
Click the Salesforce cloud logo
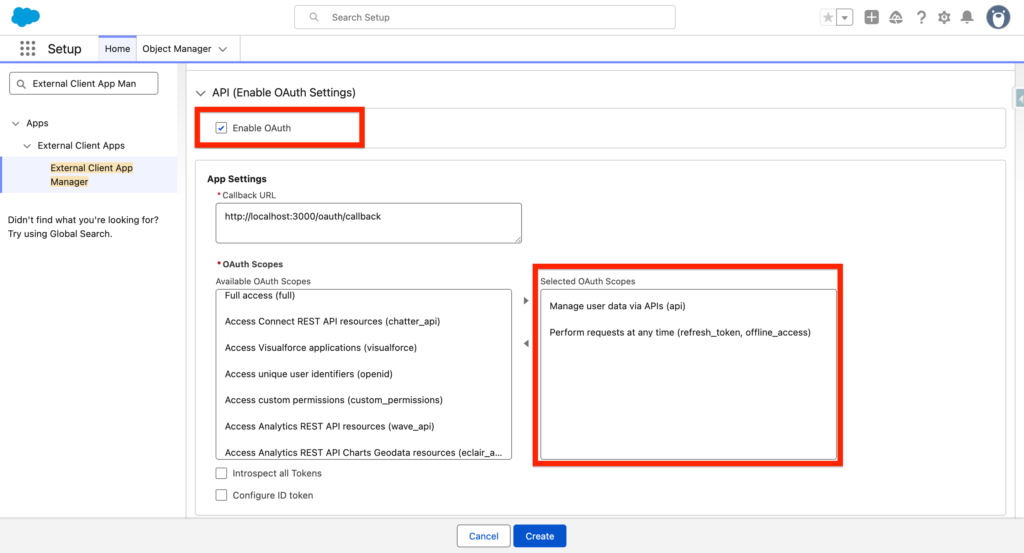(x=25, y=17)
